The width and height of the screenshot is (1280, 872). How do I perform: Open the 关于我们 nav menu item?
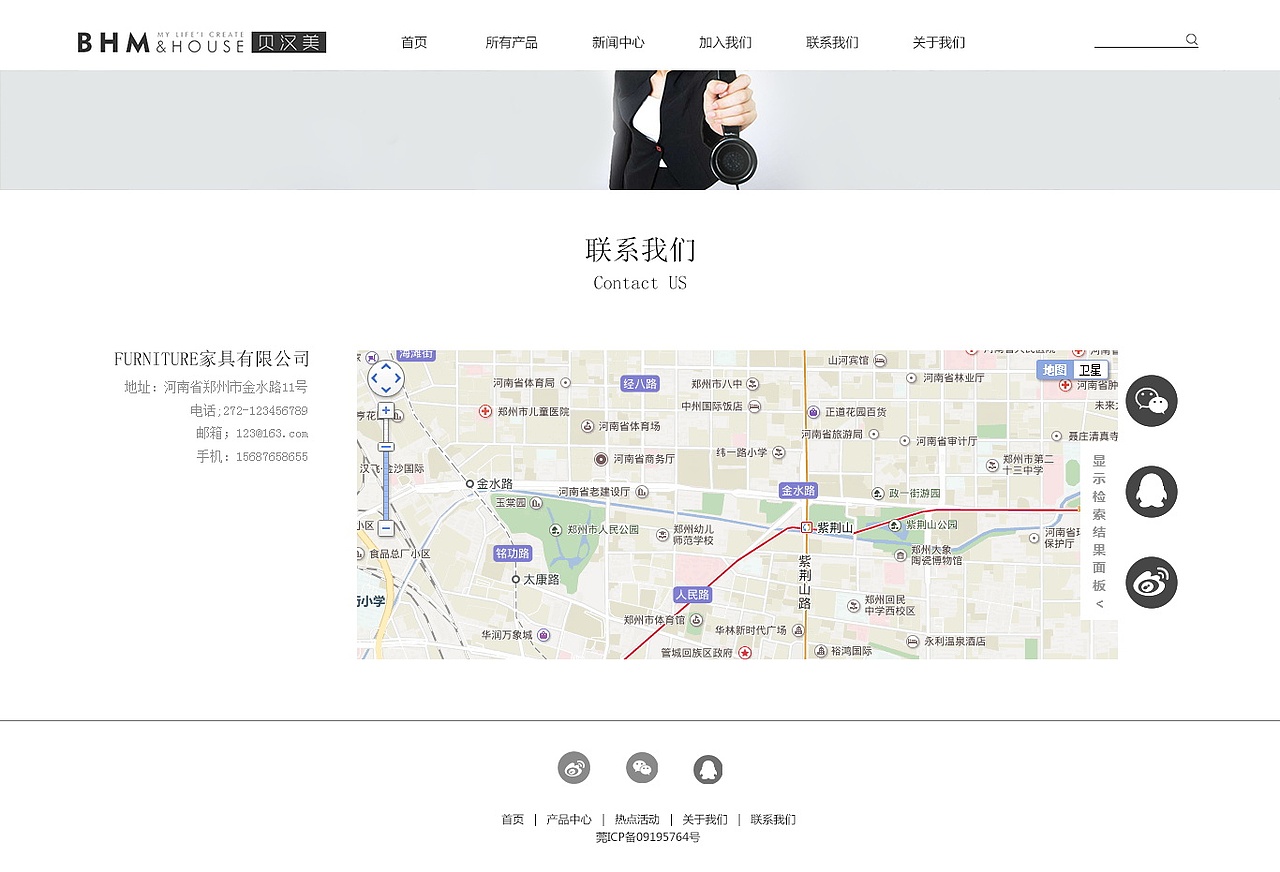[x=939, y=43]
